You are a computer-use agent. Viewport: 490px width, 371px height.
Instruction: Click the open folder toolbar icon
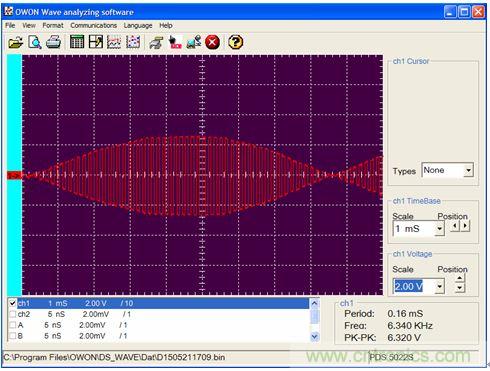point(15,43)
